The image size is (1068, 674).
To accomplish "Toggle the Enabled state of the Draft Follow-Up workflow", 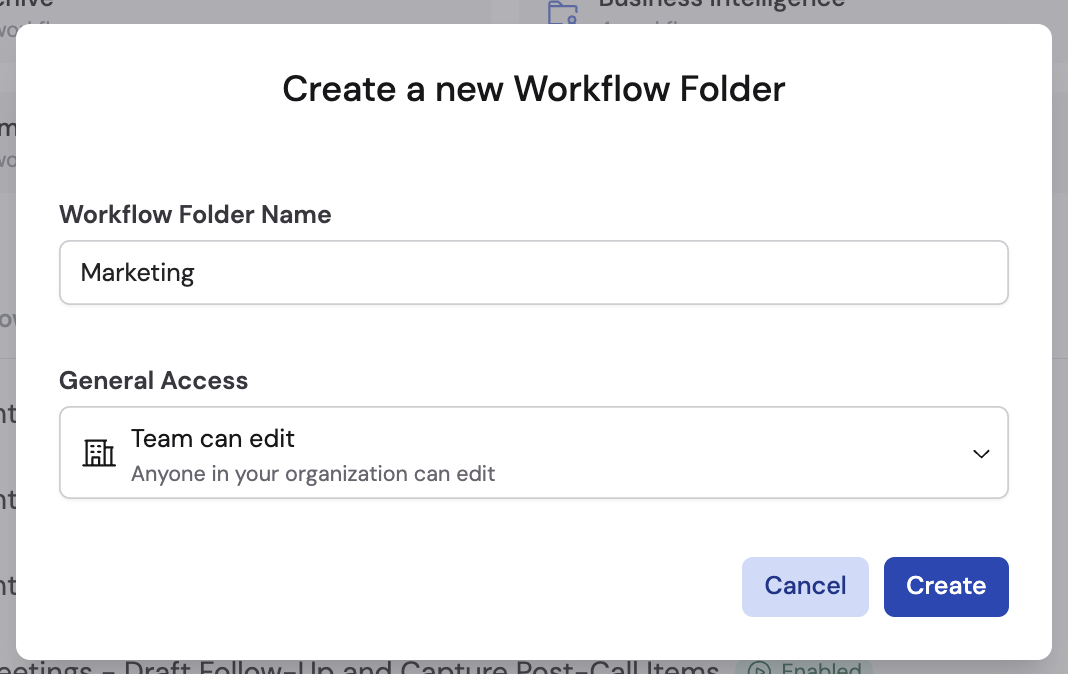I will click(803, 668).
